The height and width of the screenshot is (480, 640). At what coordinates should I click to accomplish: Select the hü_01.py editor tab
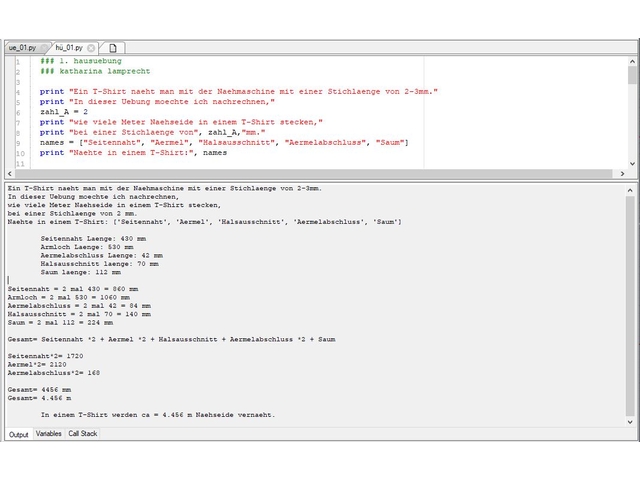pos(69,48)
